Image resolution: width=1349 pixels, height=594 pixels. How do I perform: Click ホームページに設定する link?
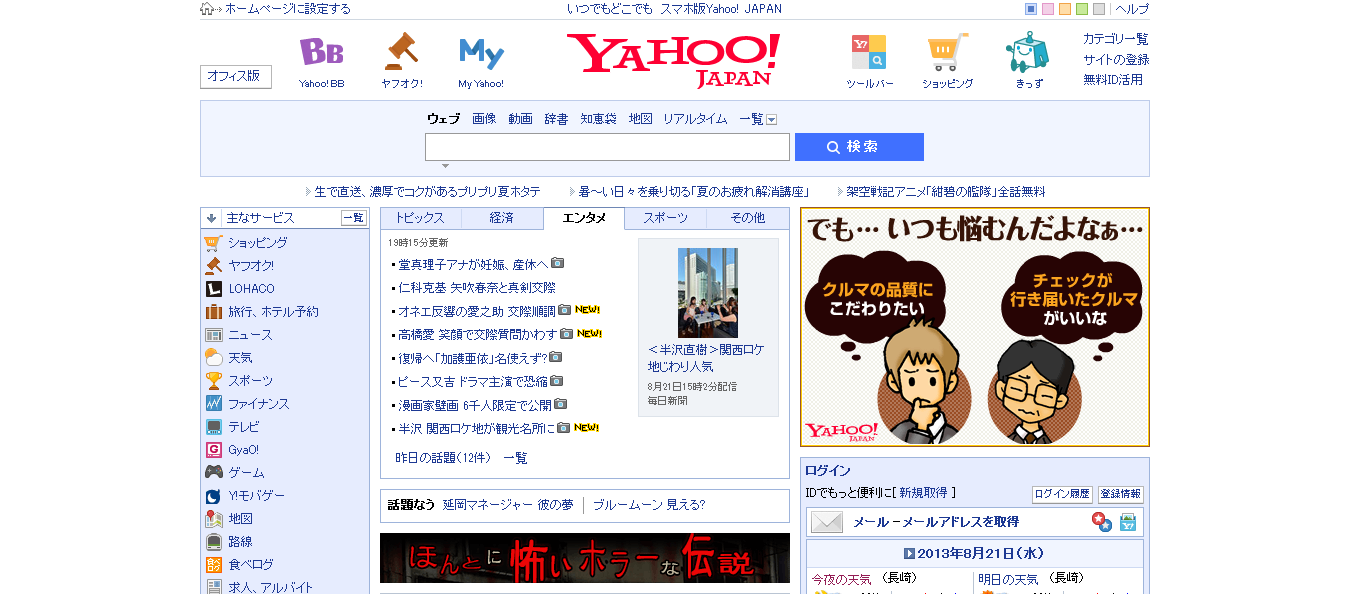tap(288, 9)
